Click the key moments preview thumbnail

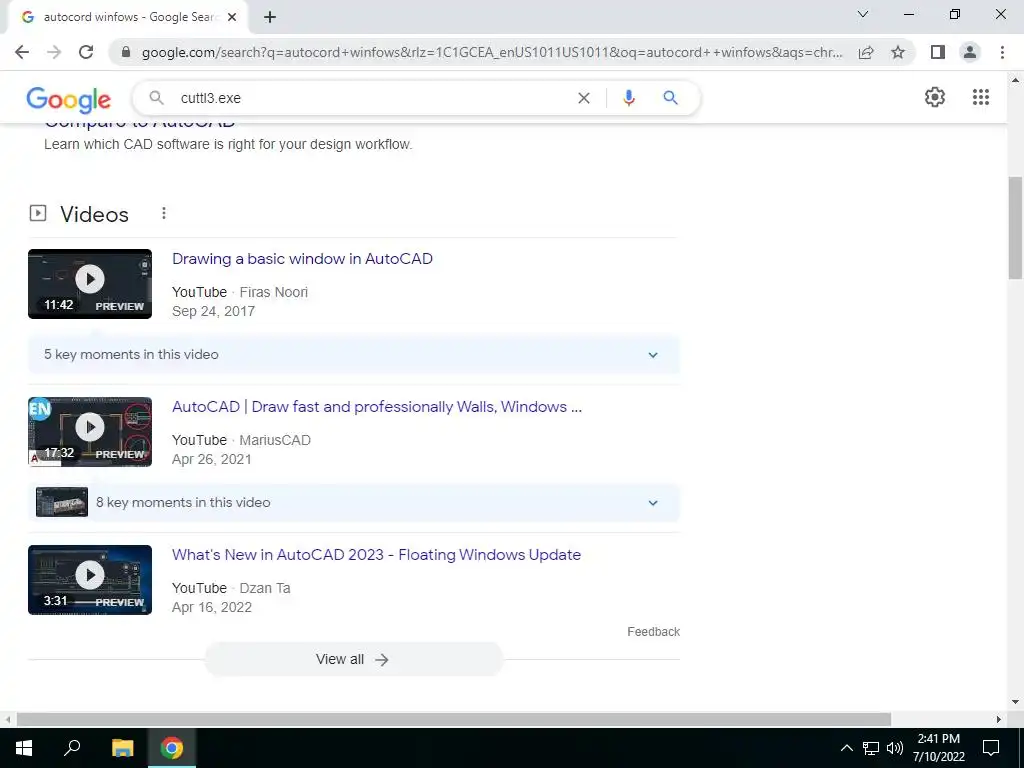[62, 502]
